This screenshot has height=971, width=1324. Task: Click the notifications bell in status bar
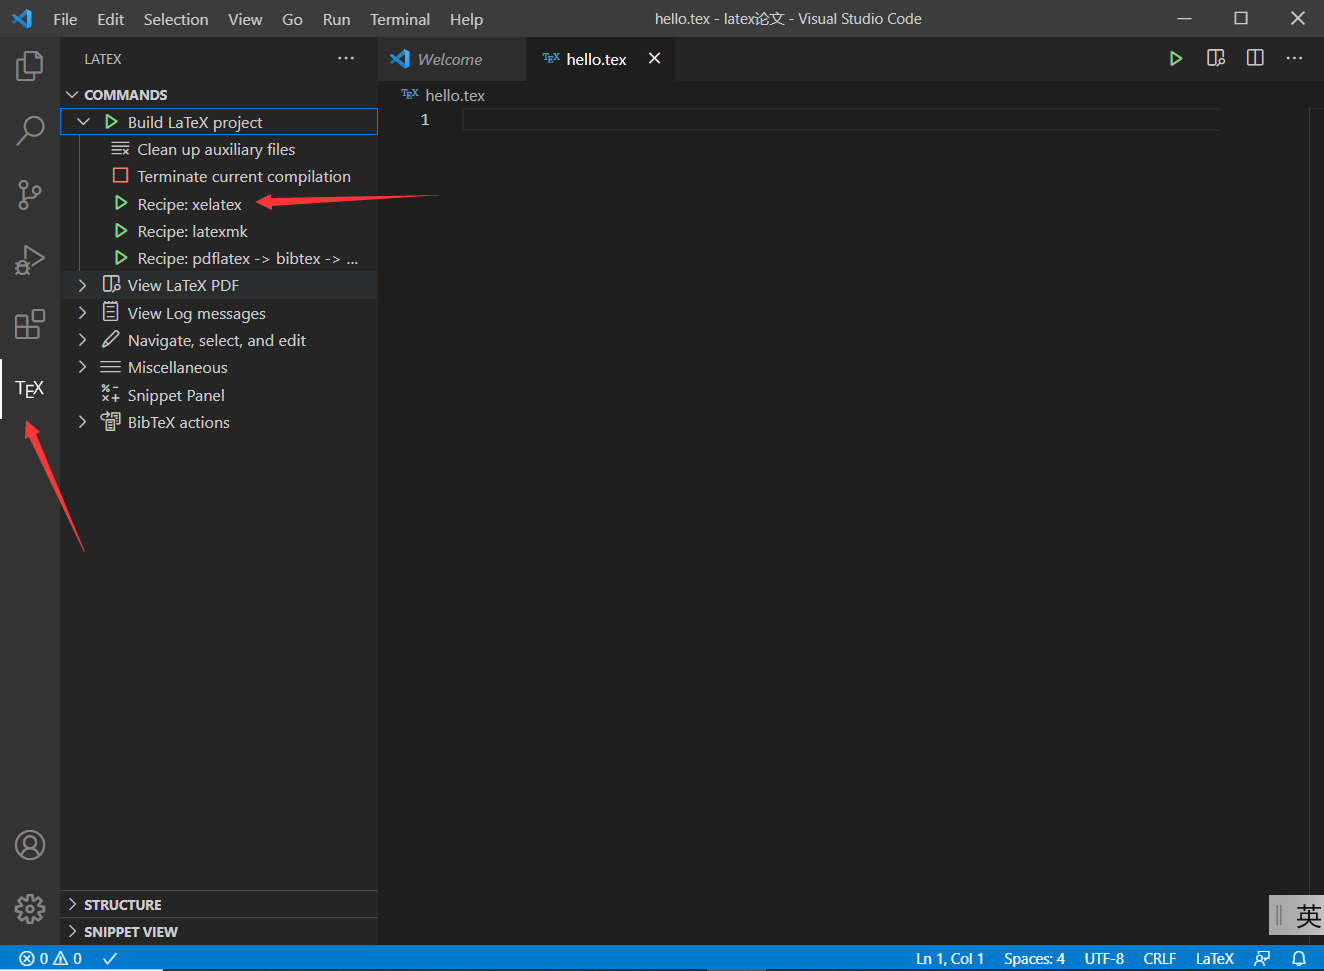pos(1300,957)
